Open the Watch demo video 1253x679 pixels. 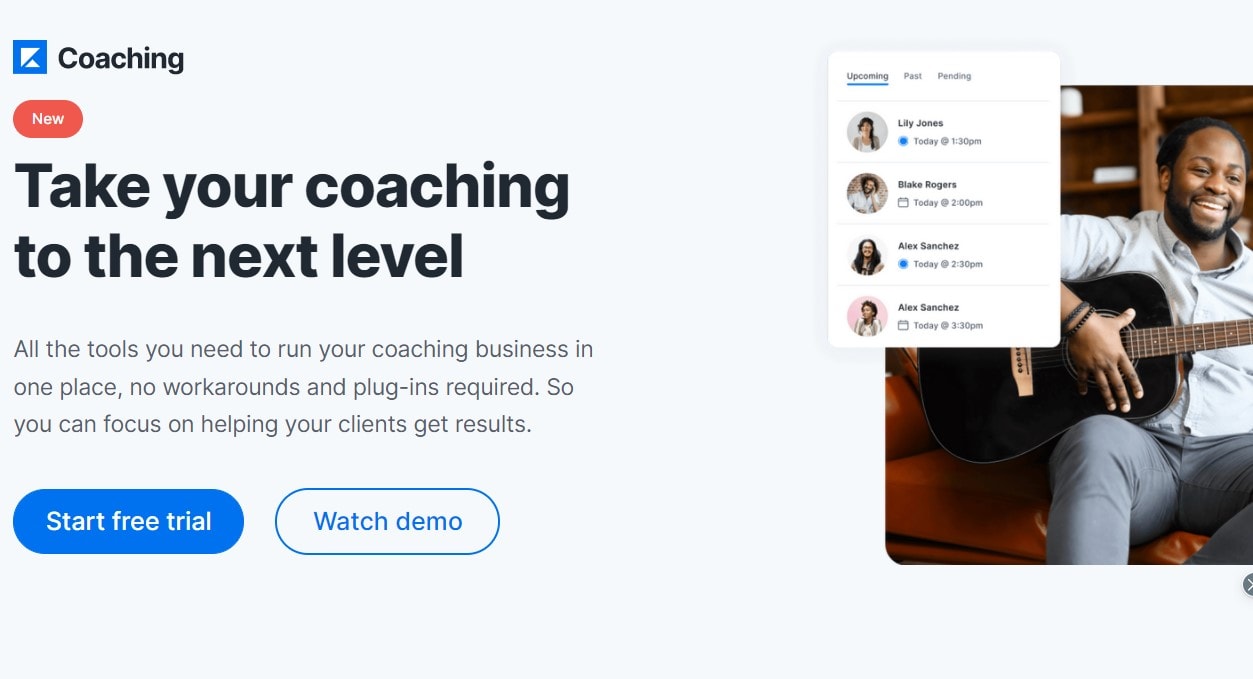coord(387,521)
